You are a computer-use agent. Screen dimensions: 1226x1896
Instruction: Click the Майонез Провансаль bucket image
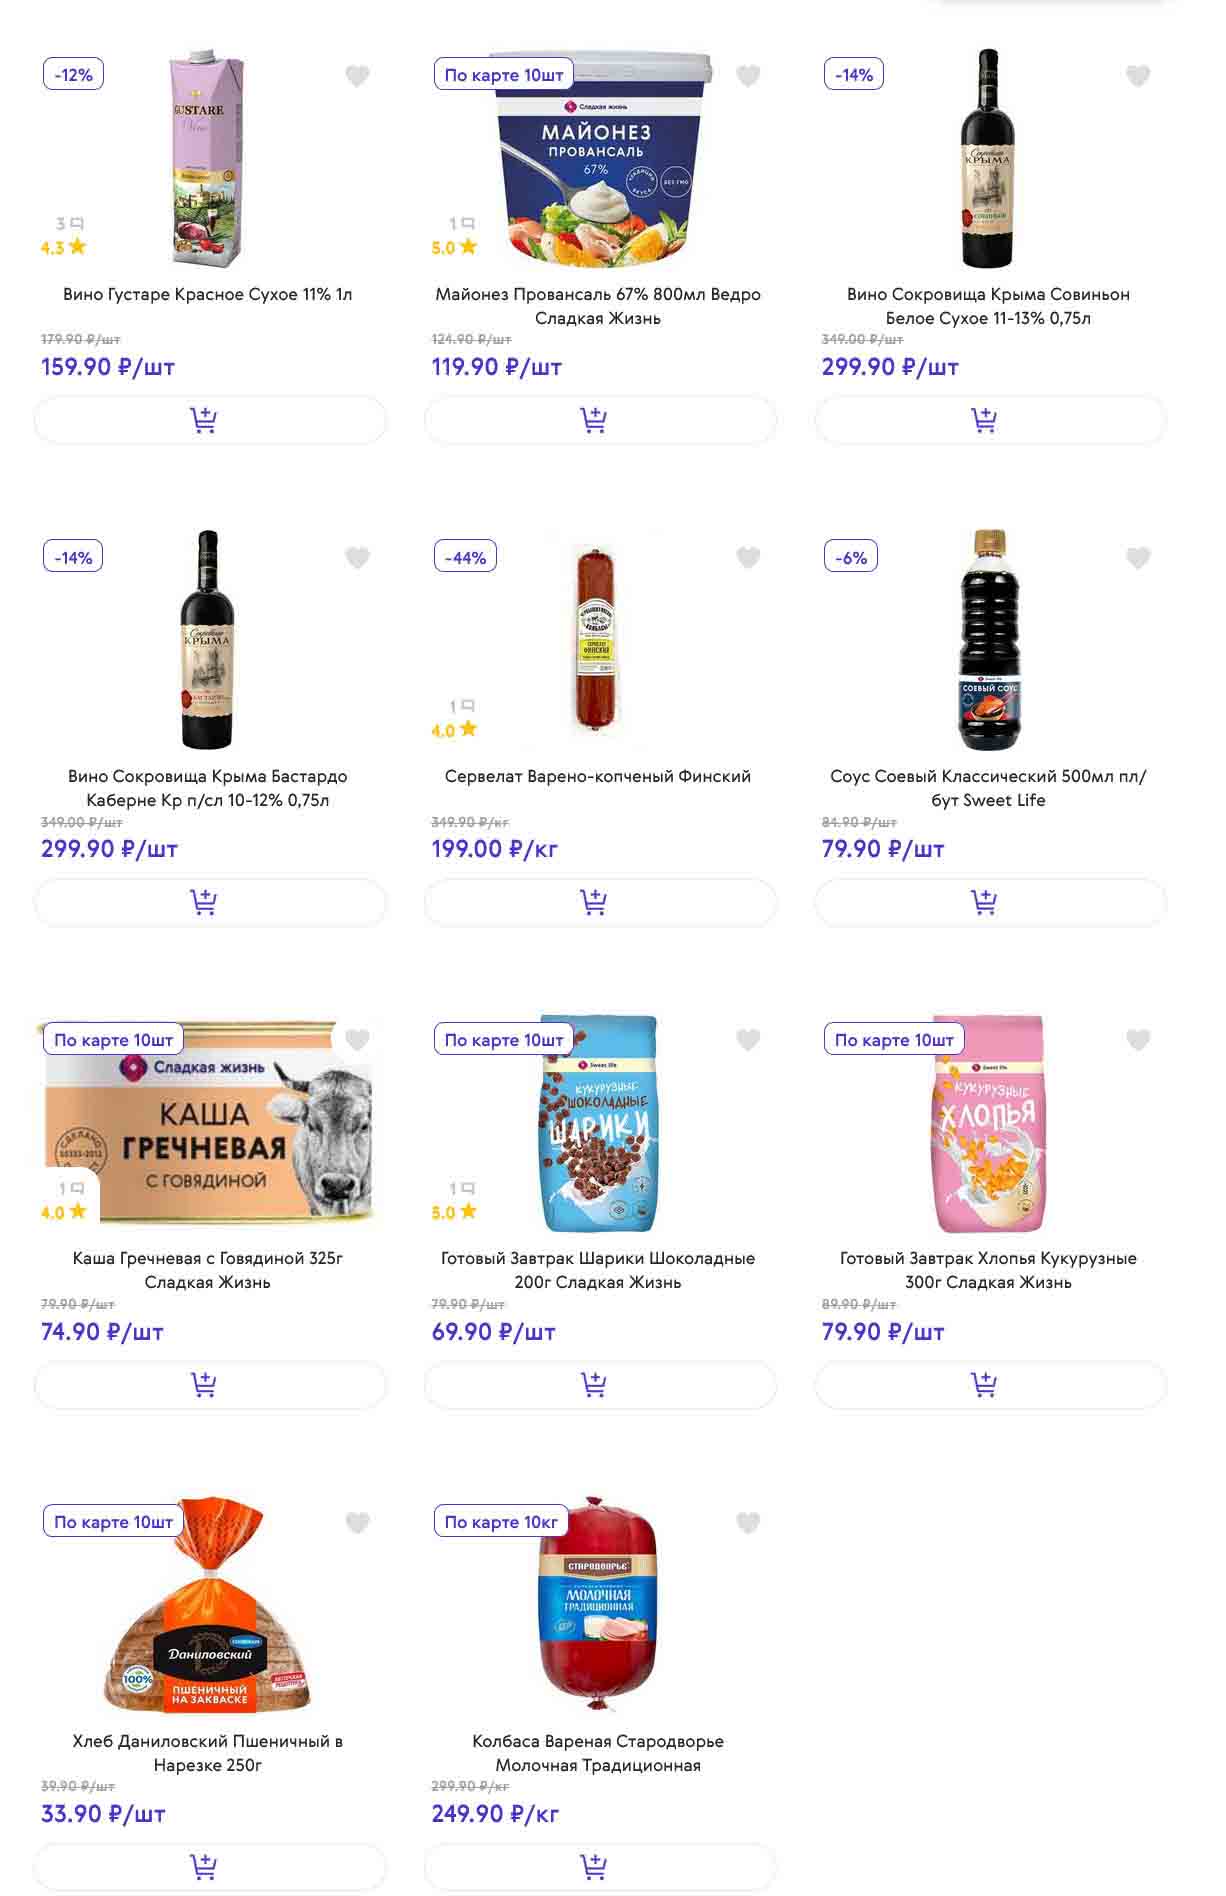(x=598, y=160)
